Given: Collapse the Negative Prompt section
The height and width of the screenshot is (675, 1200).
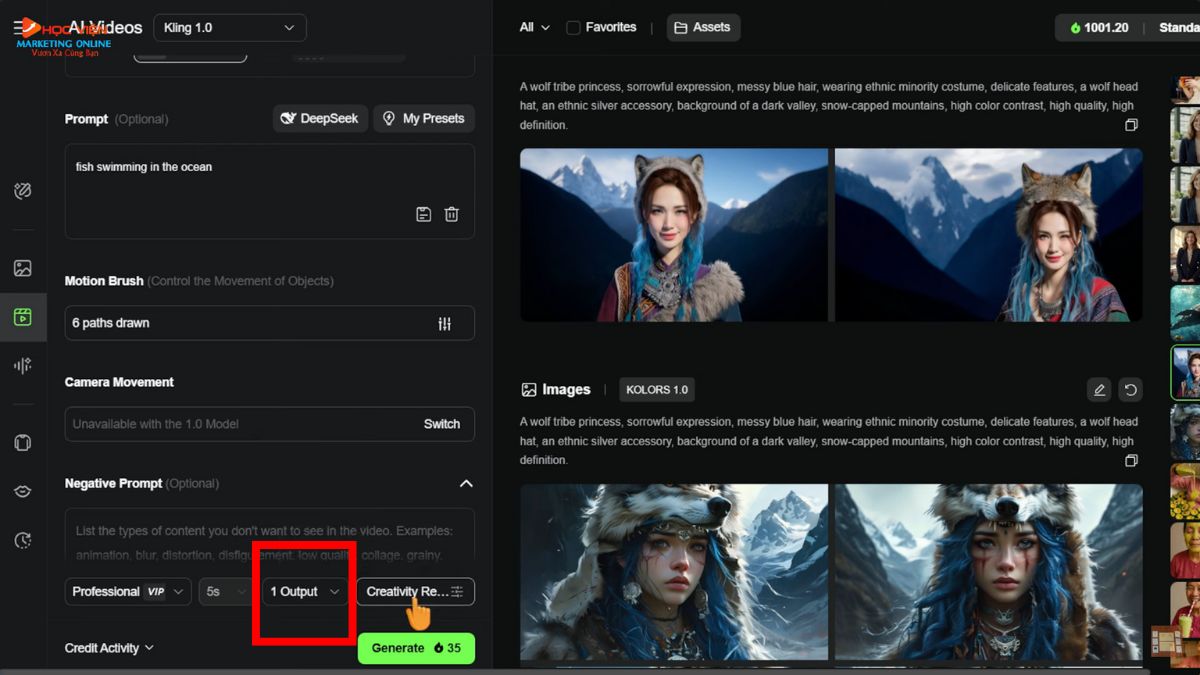Looking at the screenshot, I should click(466, 483).
